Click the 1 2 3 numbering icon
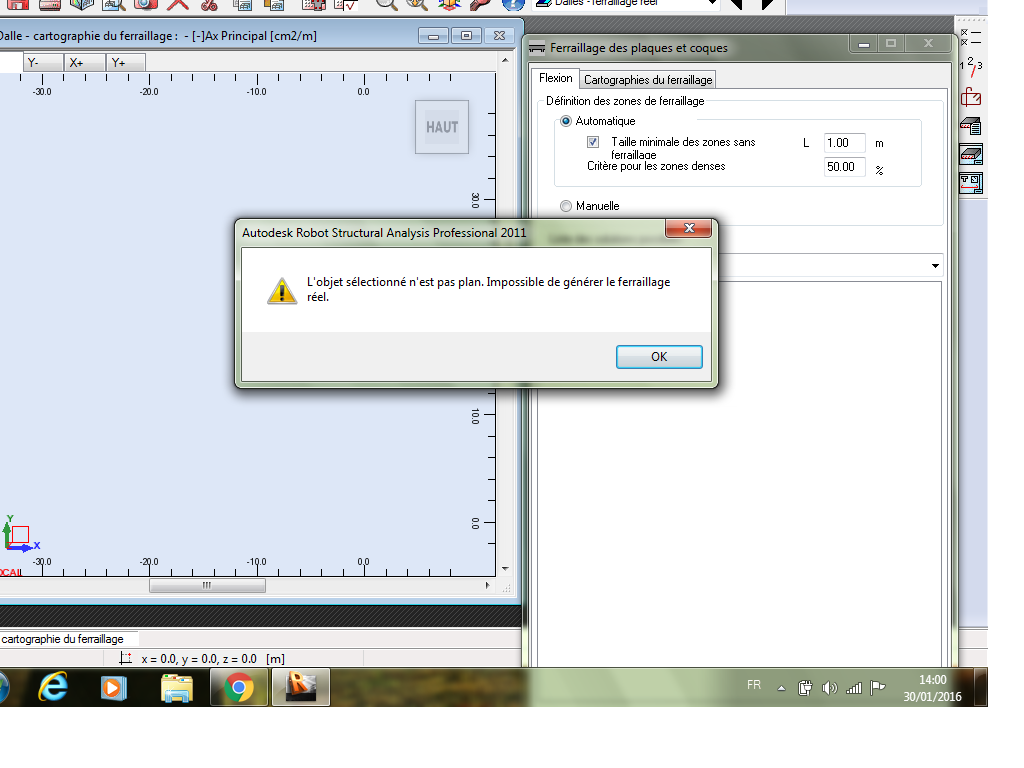The width and height of the screenshot is (1024, 768). pyautogui.click(x=971, y=67)
